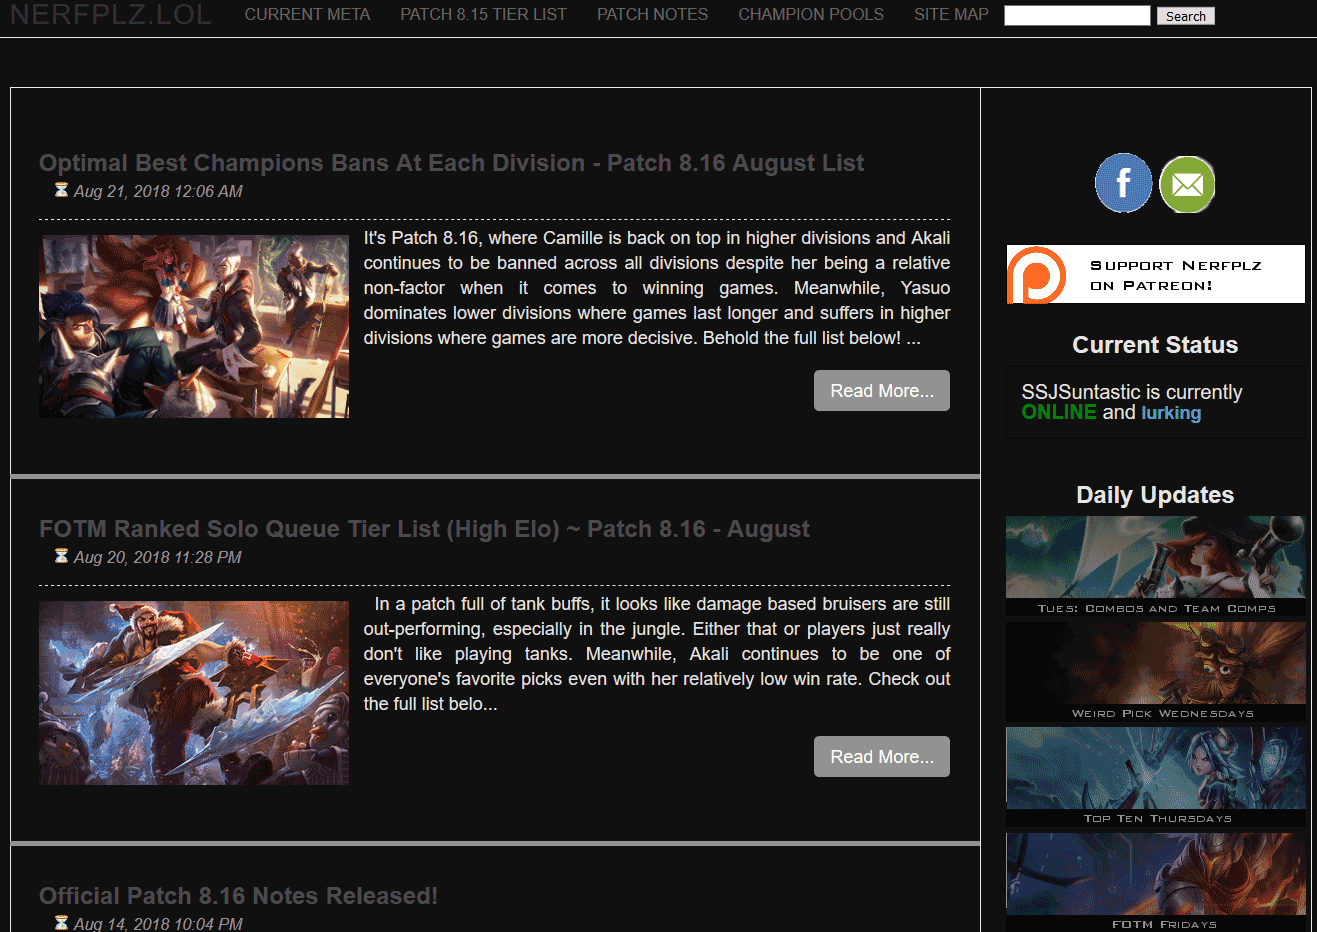Click the 'Aug 21, 2018 12:06 AM' timestamp
The width and height of the screenshot is (1317, 932).
(158, 191)
